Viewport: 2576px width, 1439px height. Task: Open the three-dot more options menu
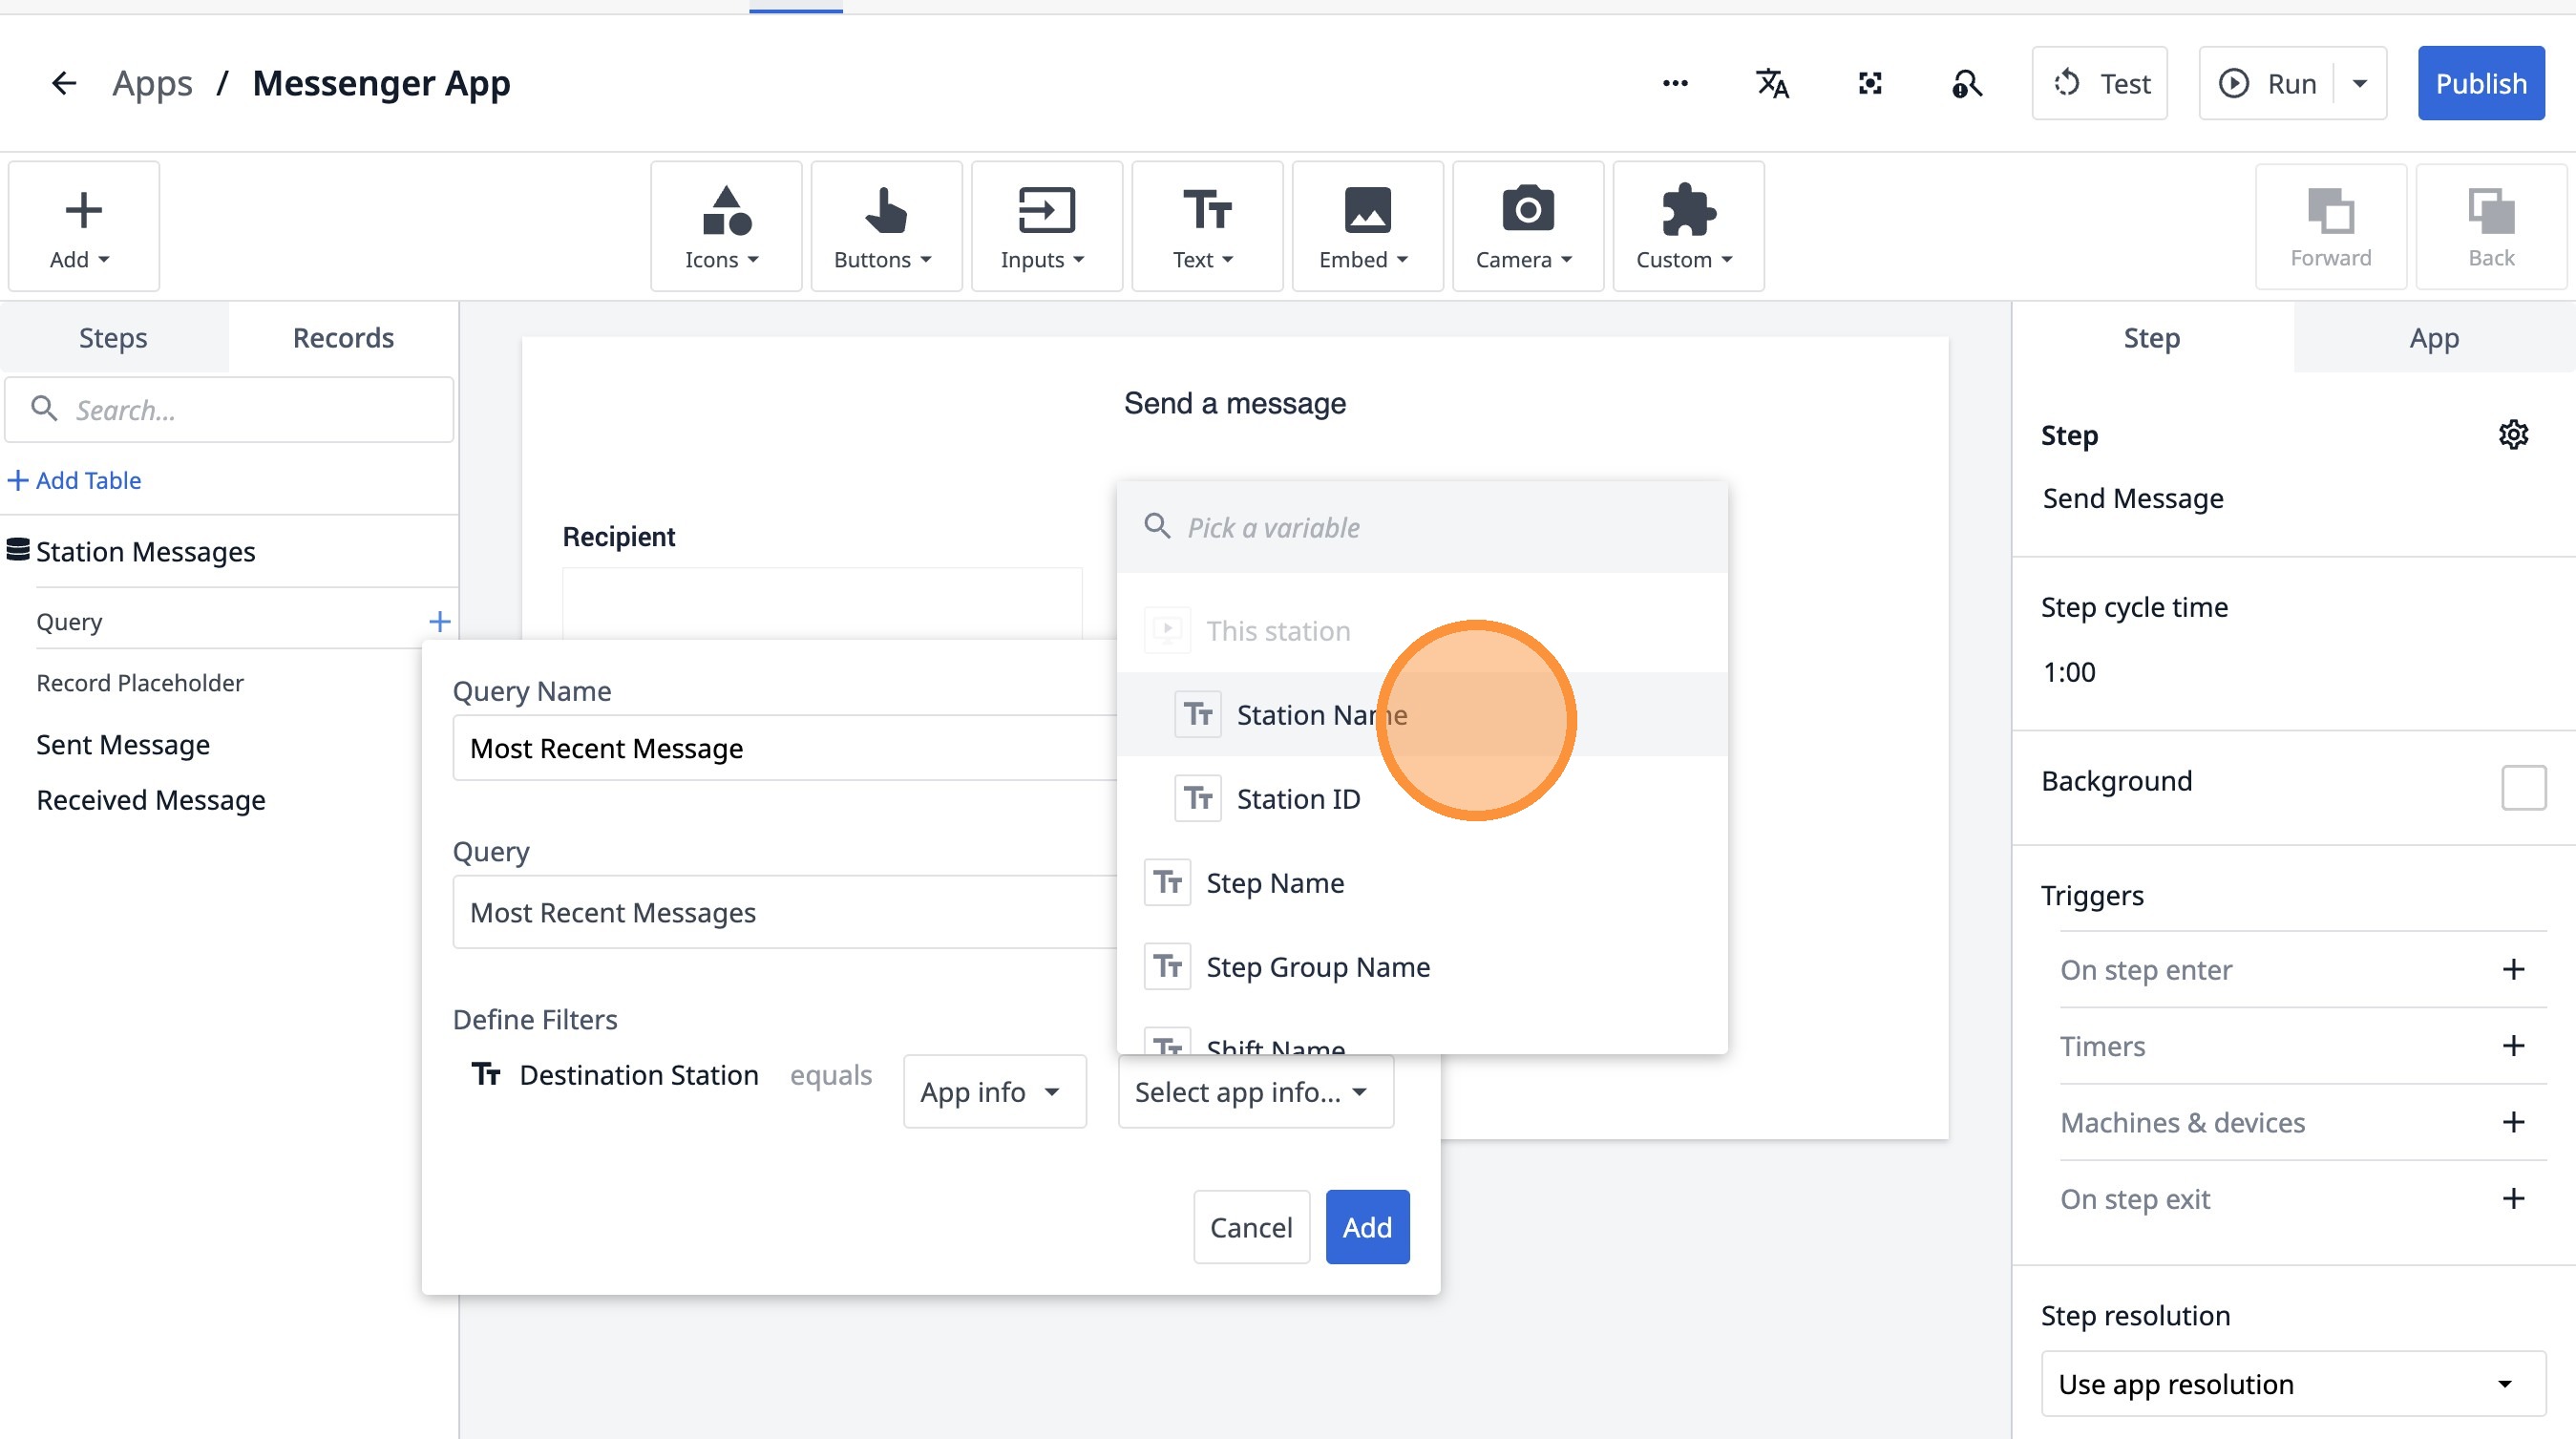pos(1675,83)
